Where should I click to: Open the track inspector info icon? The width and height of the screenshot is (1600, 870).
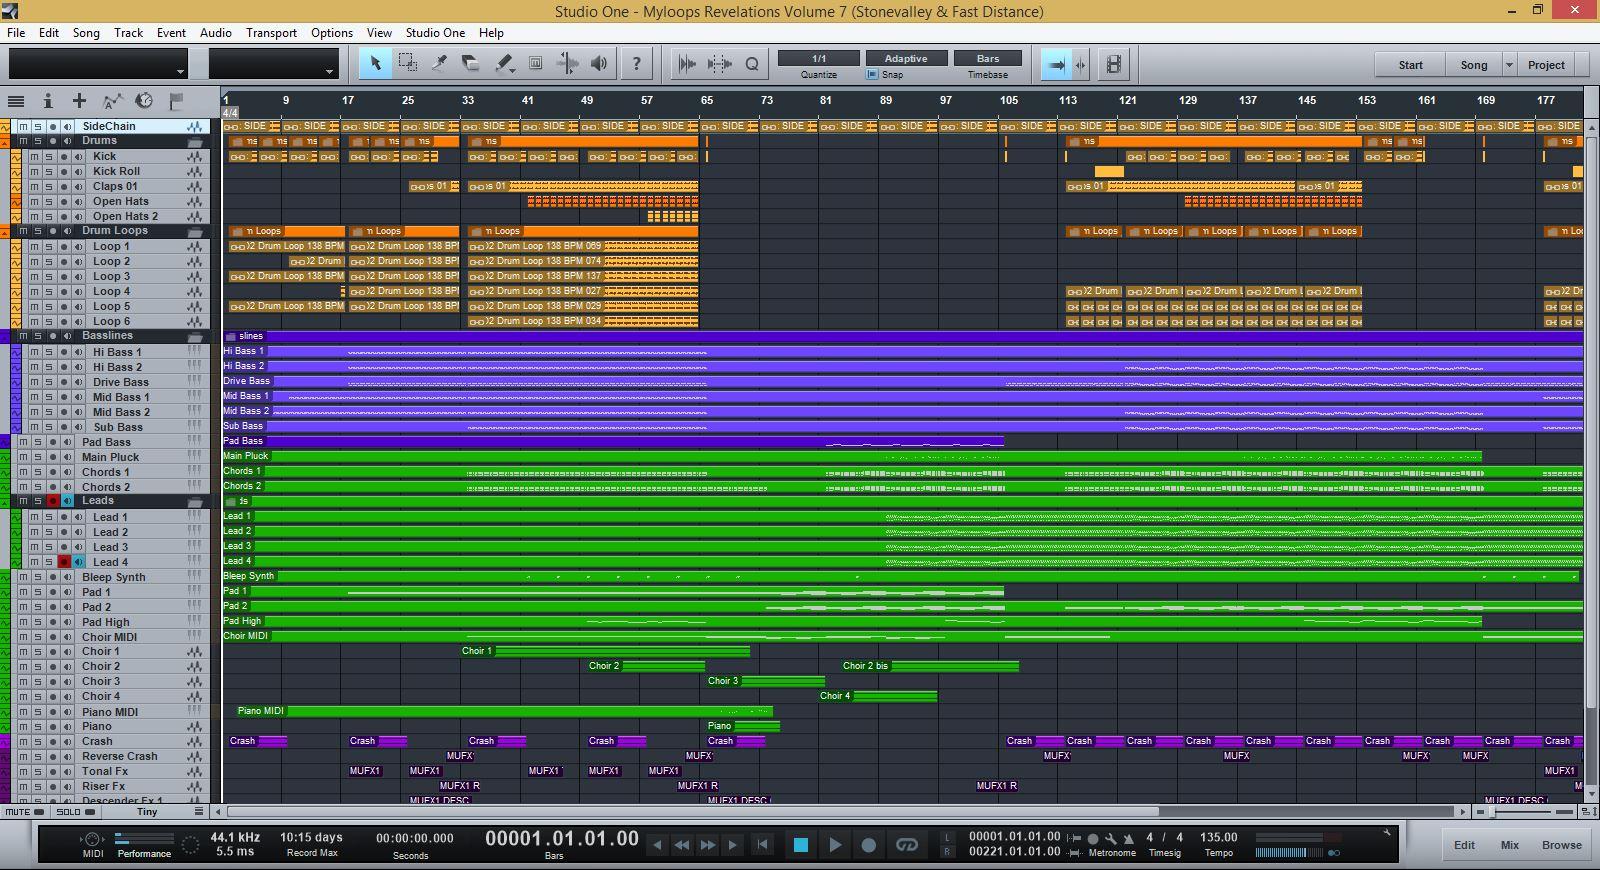47,101
